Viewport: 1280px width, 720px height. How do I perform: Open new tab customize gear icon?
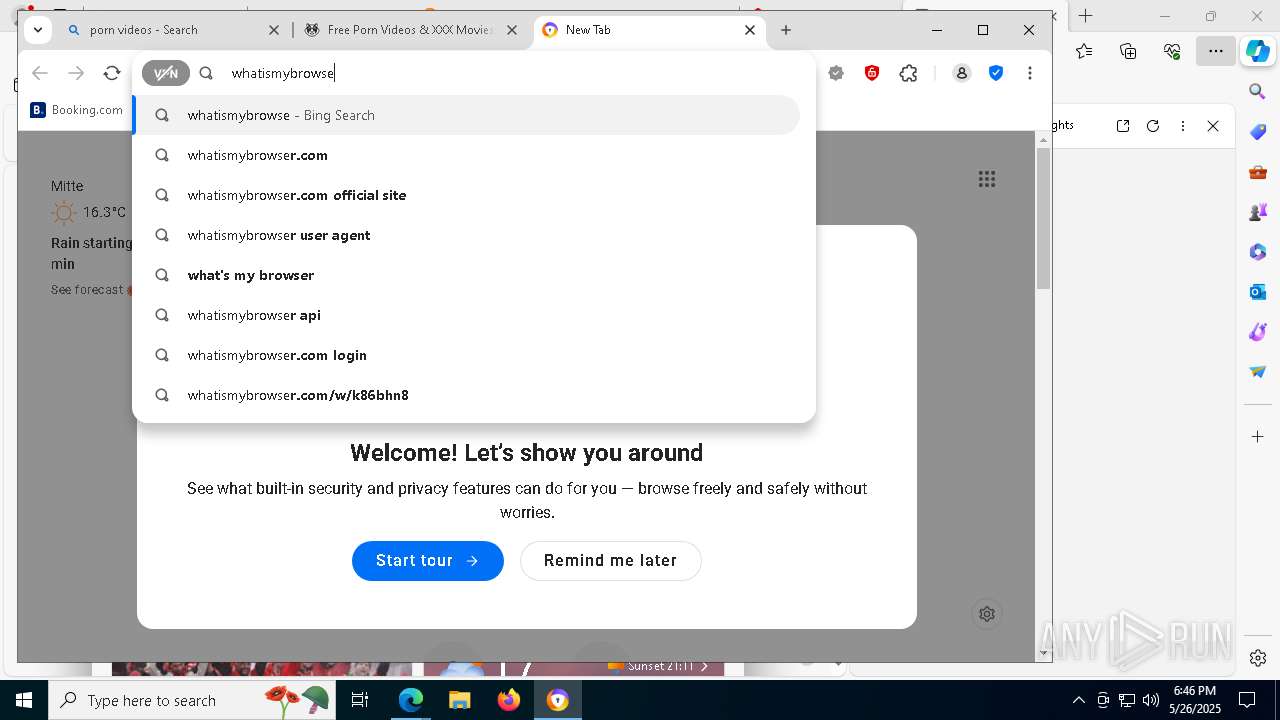[987, 614]
